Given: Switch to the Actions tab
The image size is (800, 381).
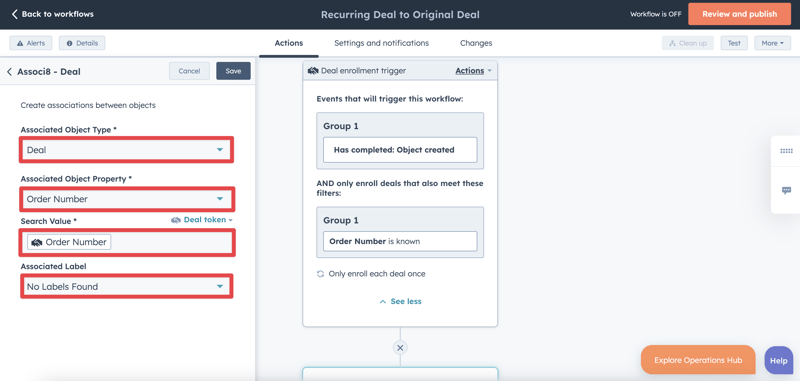Looking at the screenshot, I should click(x=289, y=43).
